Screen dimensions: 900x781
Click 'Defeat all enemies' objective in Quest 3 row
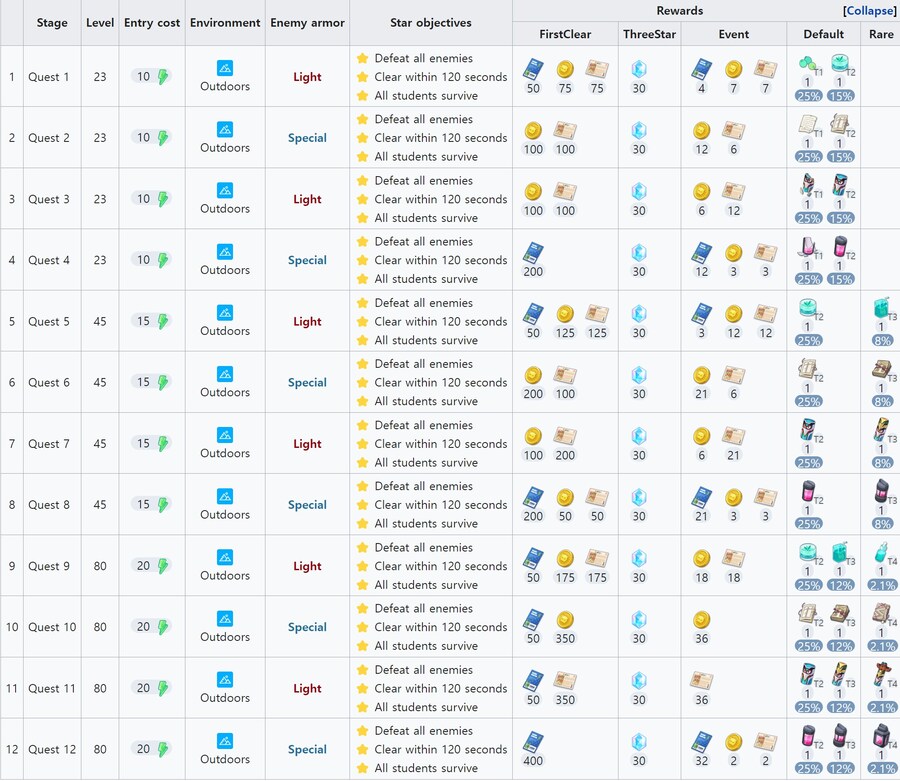[424, 181]
